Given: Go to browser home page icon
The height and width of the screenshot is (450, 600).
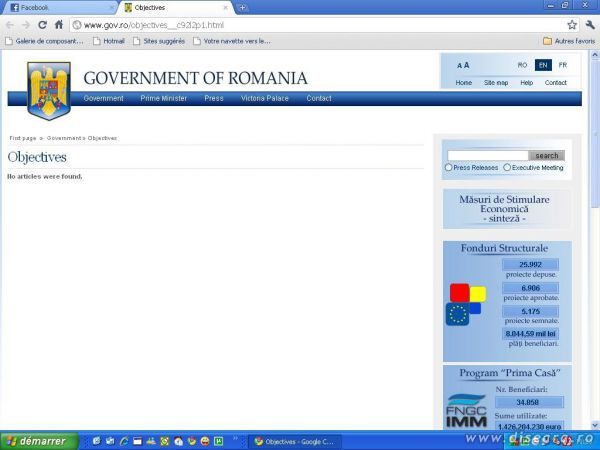Looking at the screenshot, I should click(x=58, y=24).
